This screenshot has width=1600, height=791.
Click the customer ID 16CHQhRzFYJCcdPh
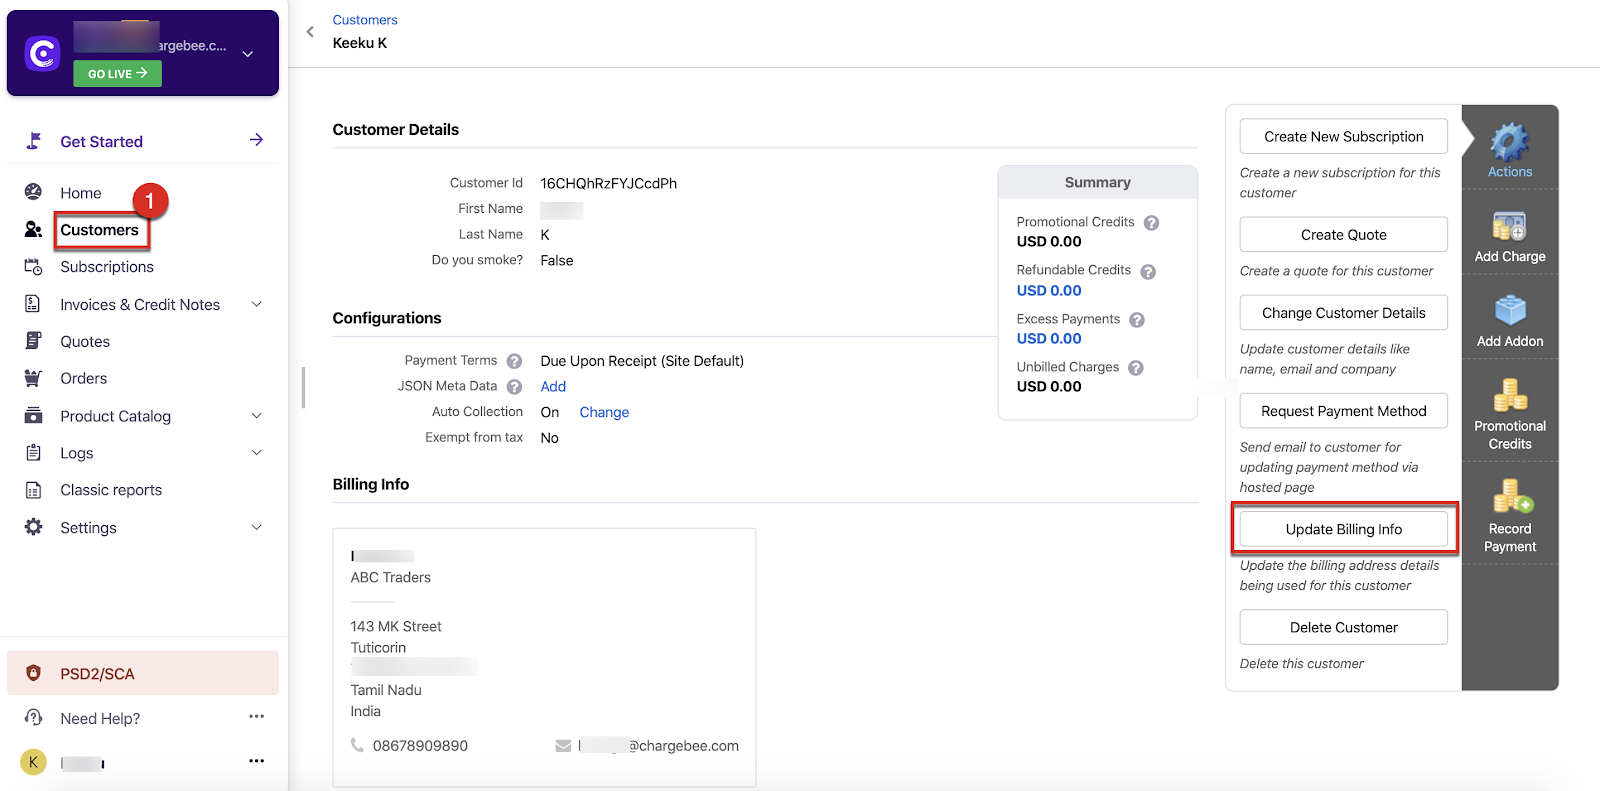coord(609,184)
